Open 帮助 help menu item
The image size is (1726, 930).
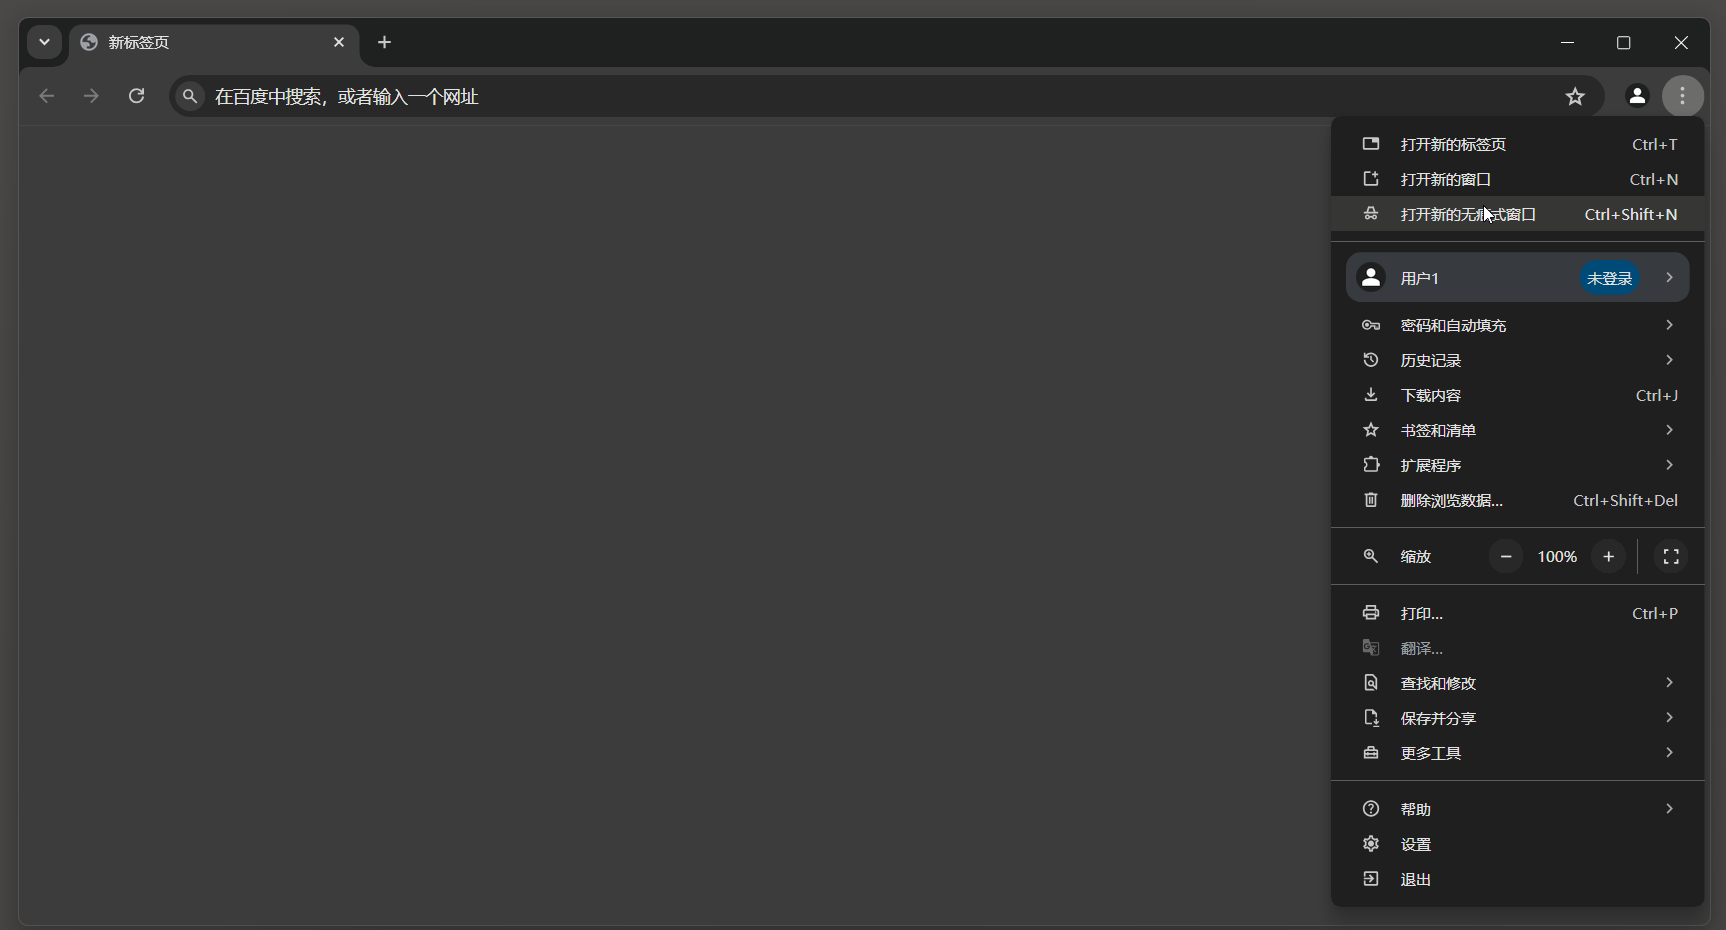coord(1518,809)
